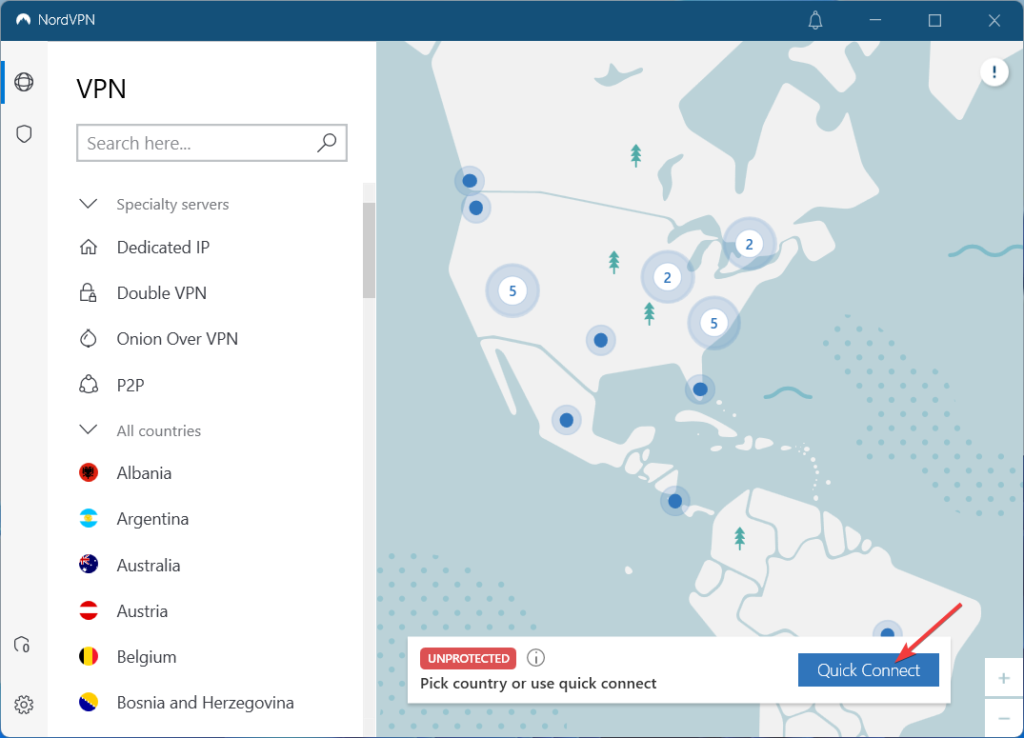
Task: Select the globe VPN sidebar icon
Action: [x=24, y=82]
